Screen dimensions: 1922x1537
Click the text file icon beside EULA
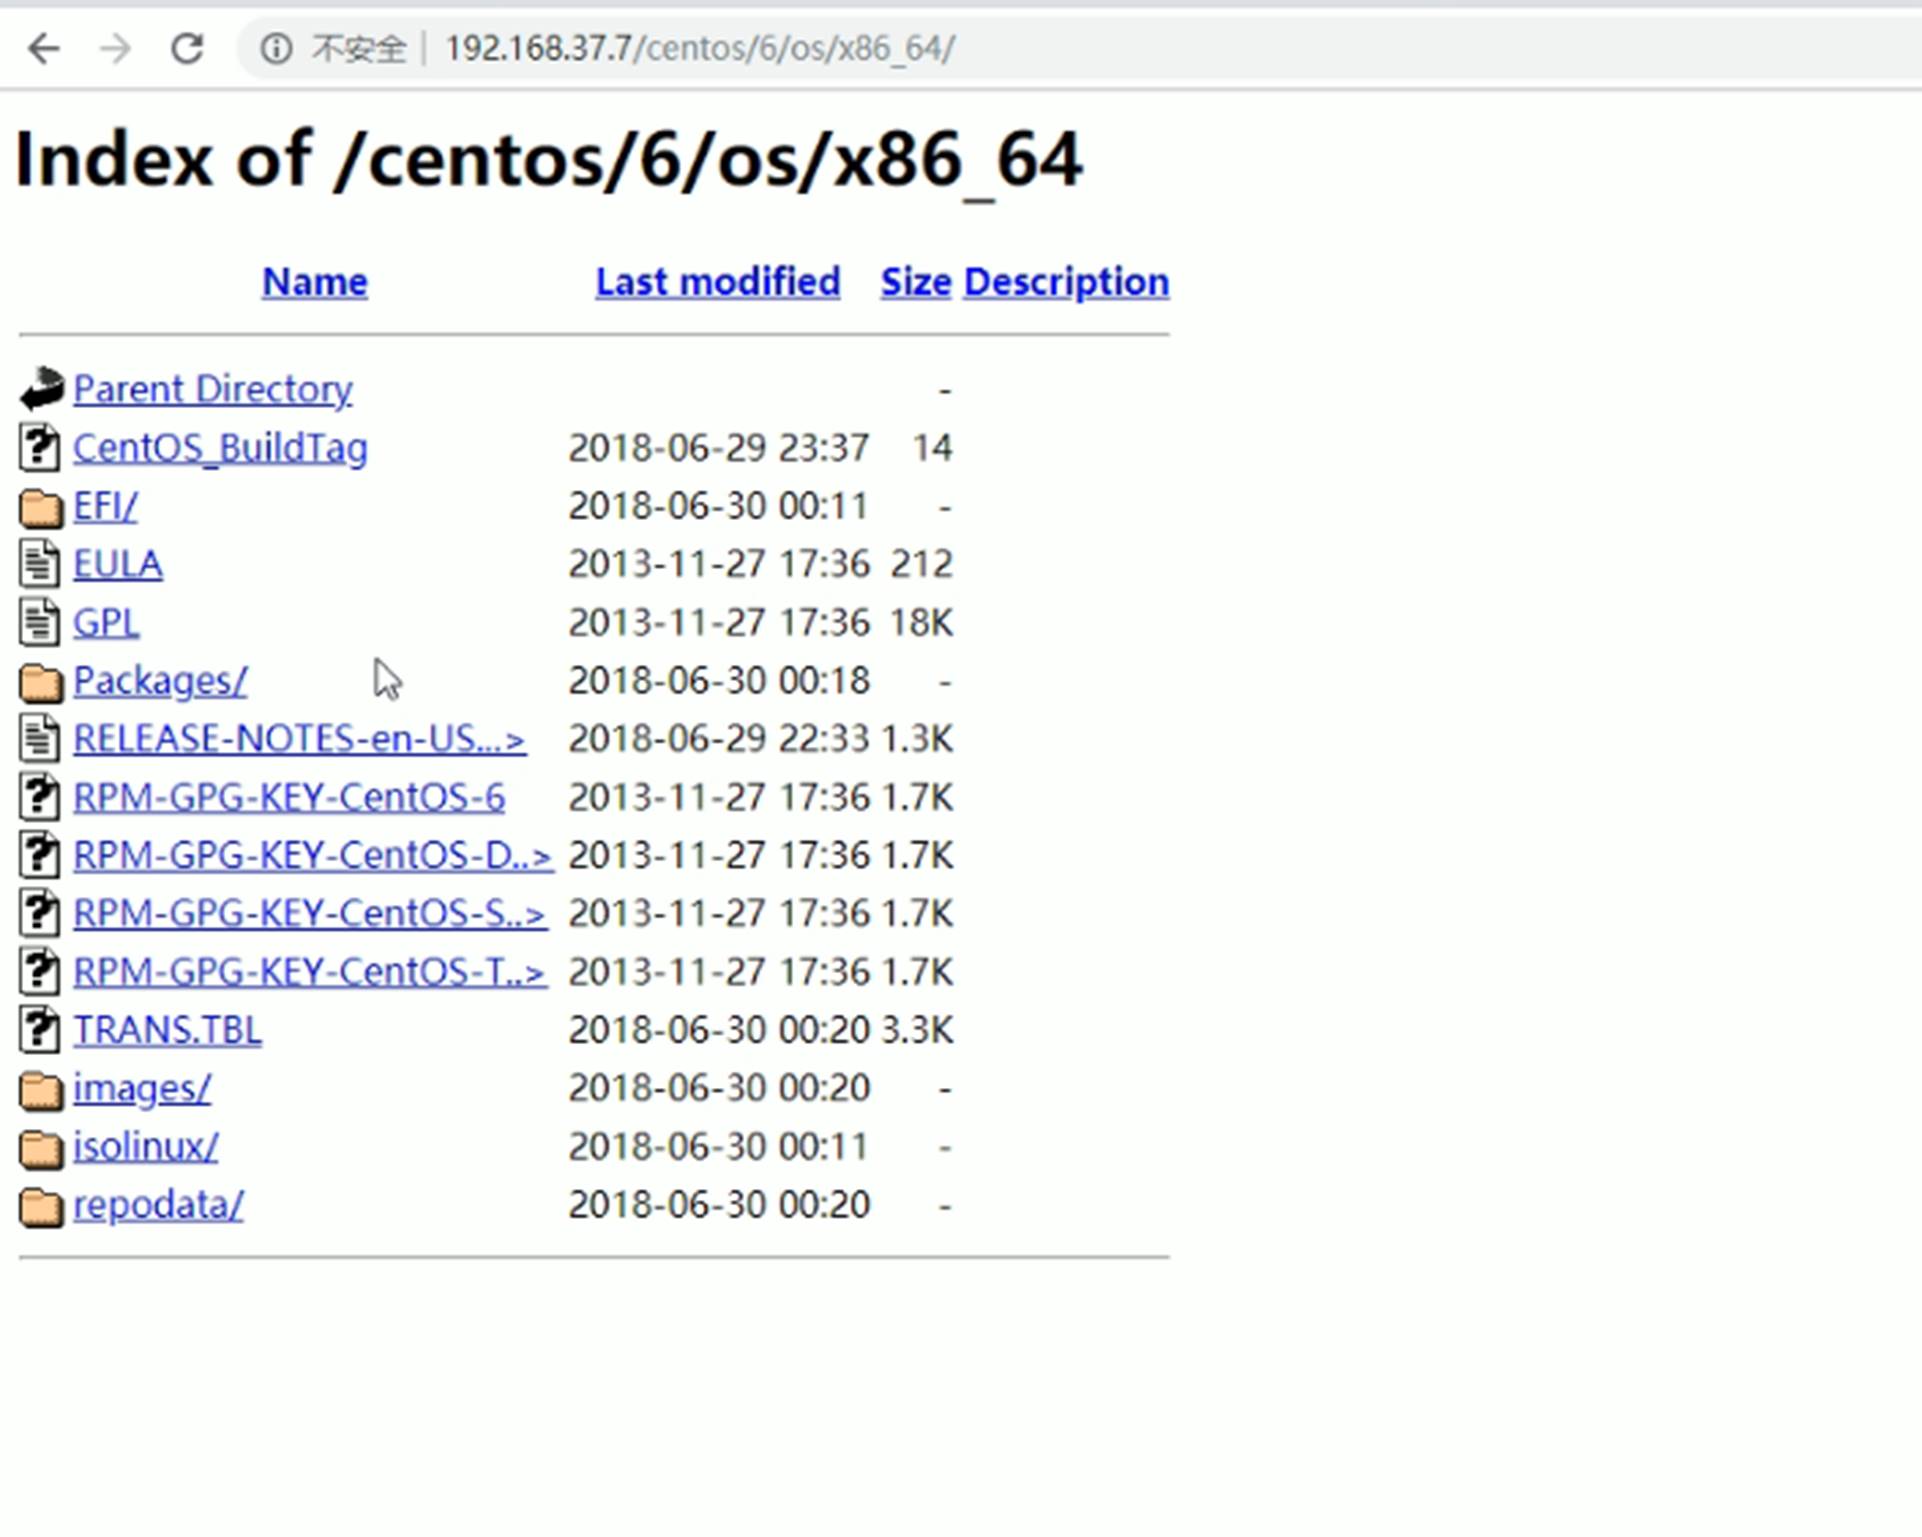coord(40,565)
